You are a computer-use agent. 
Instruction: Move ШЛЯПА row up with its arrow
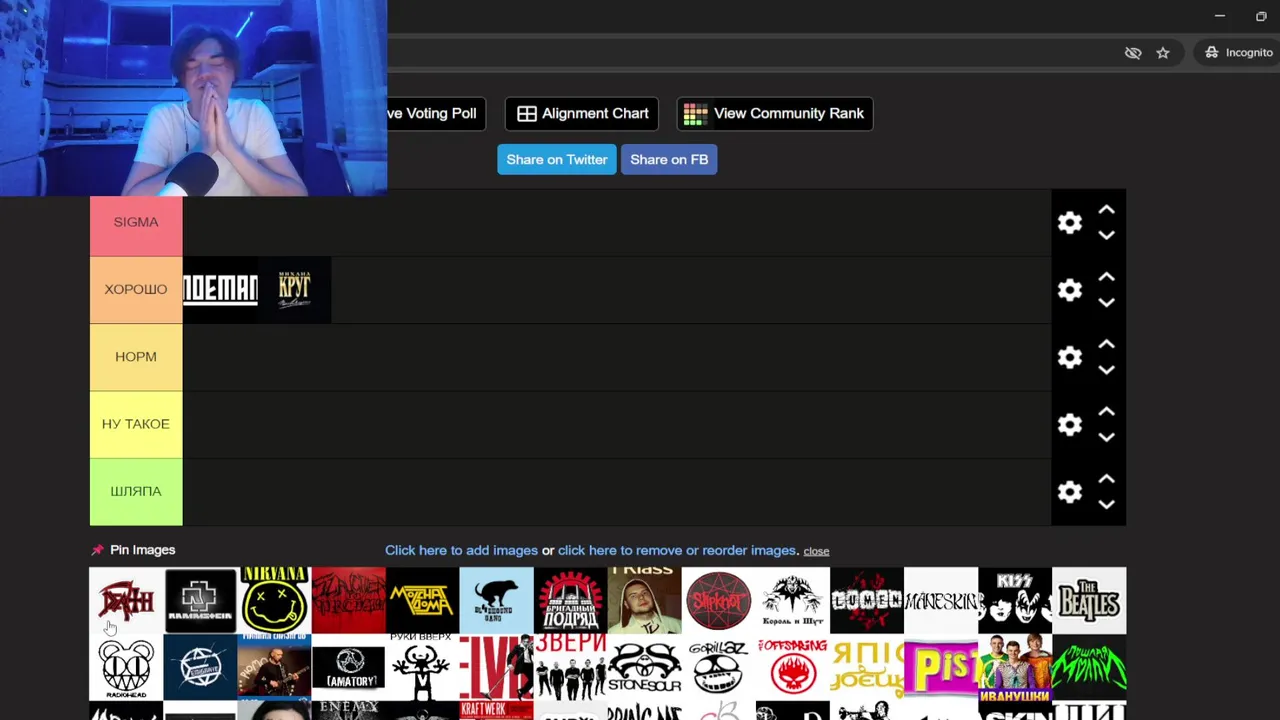(x=1106, y=479)
